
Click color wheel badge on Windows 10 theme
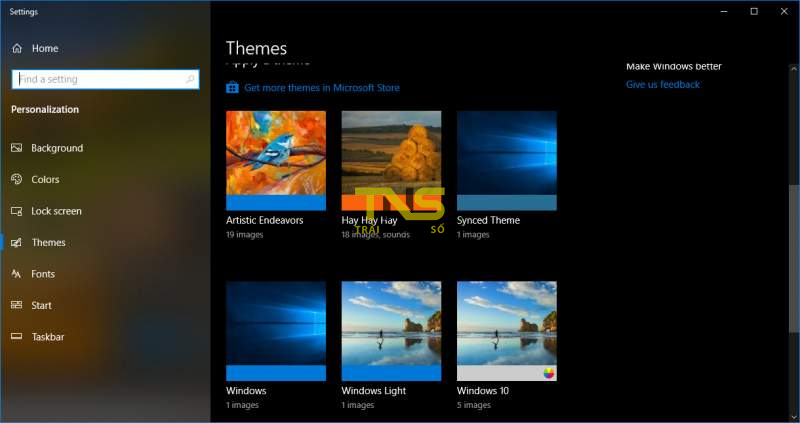[x=548, y=373]
